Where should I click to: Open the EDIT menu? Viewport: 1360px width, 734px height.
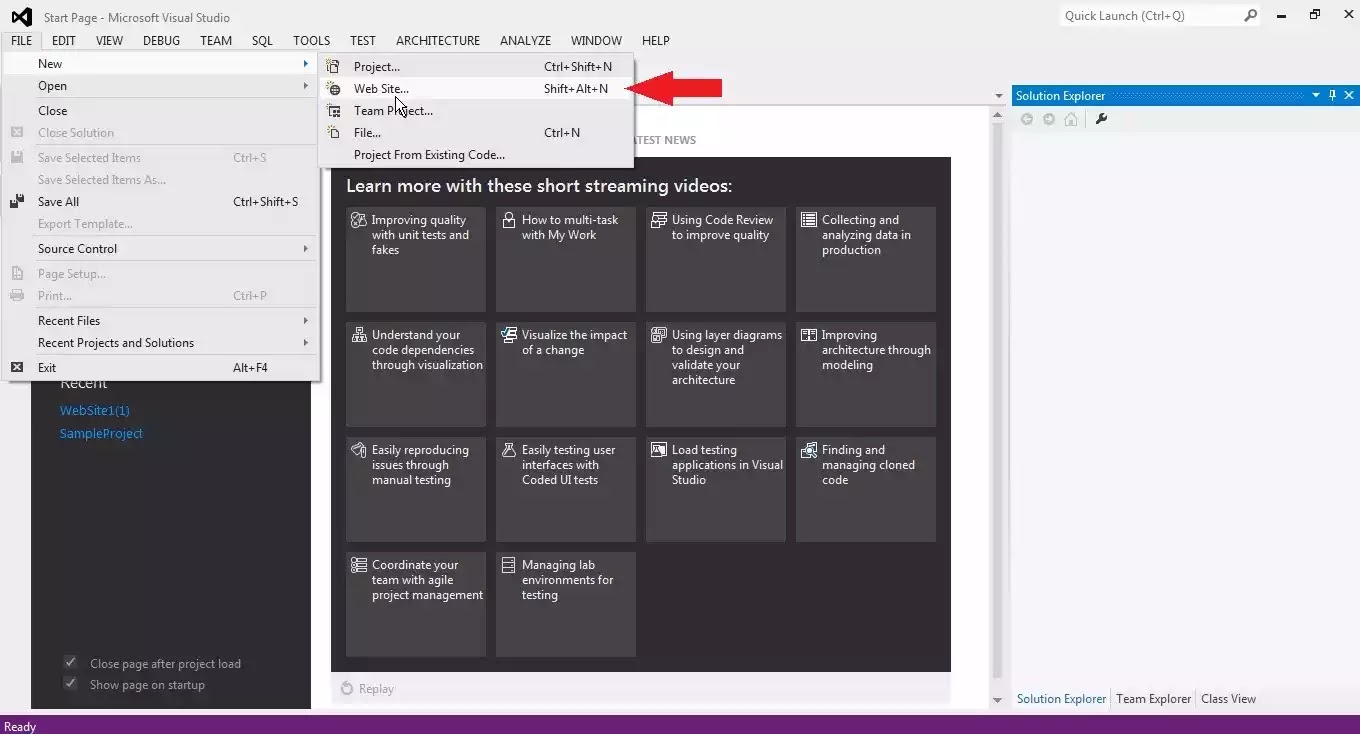click(x=64, y=41)
